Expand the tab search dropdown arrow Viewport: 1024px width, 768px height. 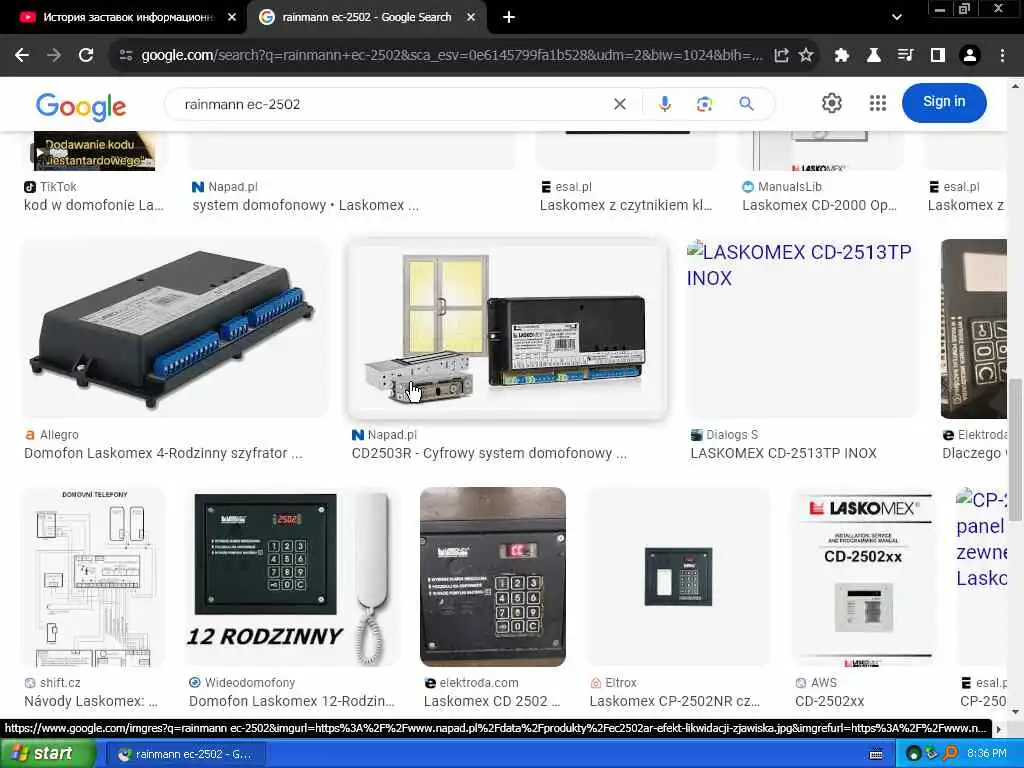tap(897, 18)
